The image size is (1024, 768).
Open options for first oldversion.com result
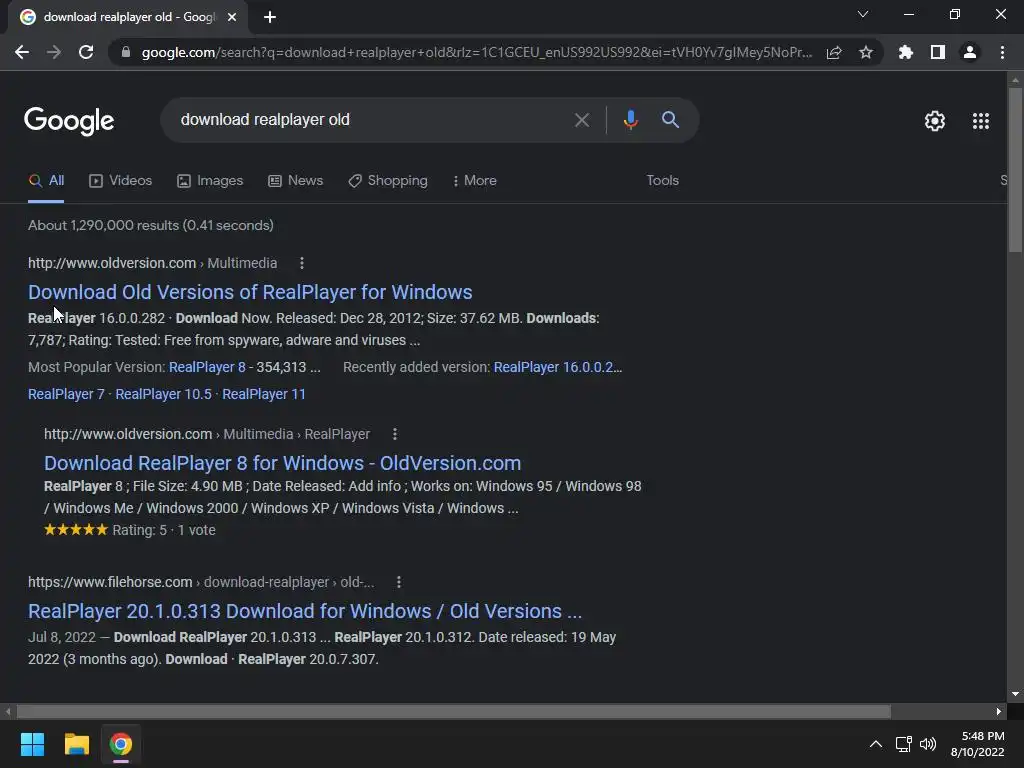click(x=302, y=263)
